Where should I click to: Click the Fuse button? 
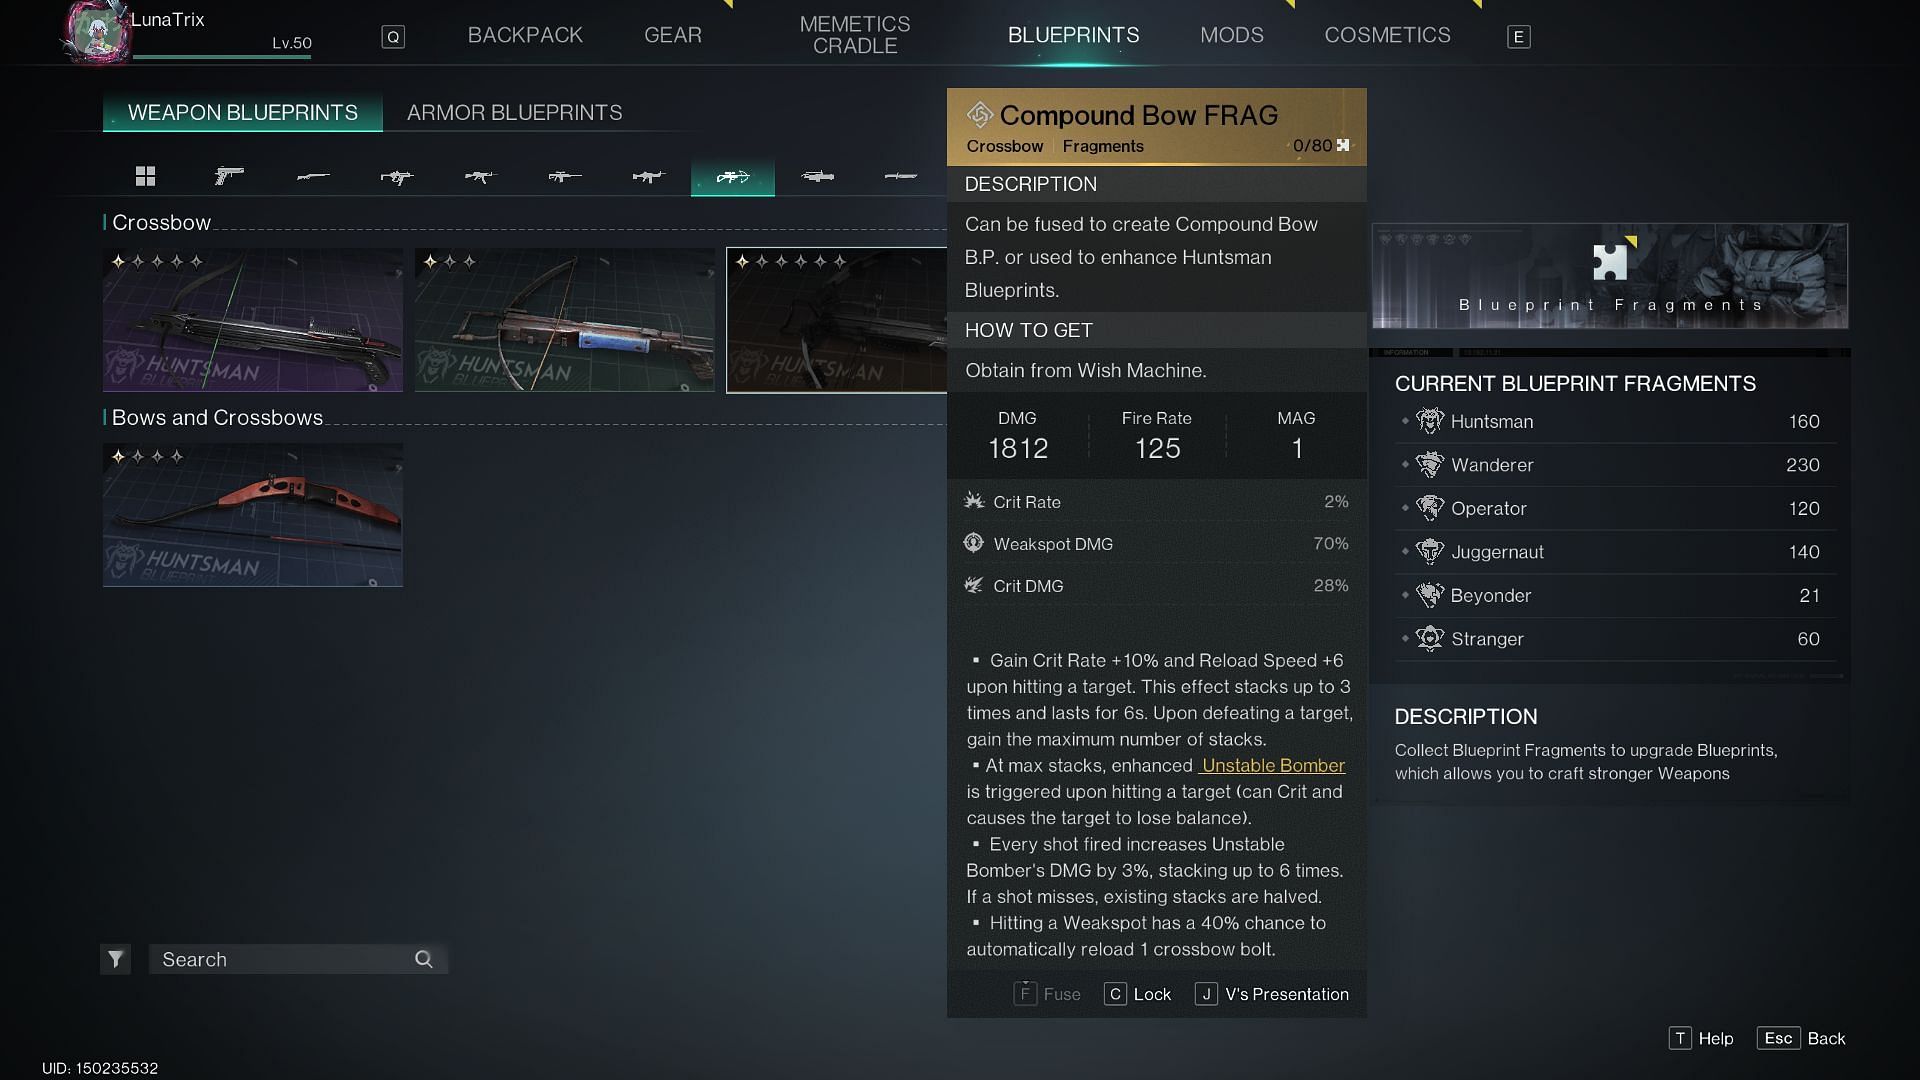[1050, 993]
